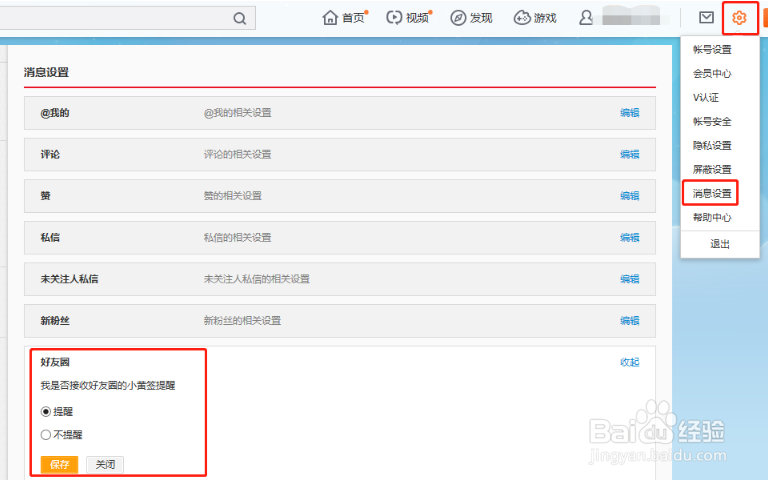
Task: Select the 不提醒 radio button
Action: pos(46,434)
